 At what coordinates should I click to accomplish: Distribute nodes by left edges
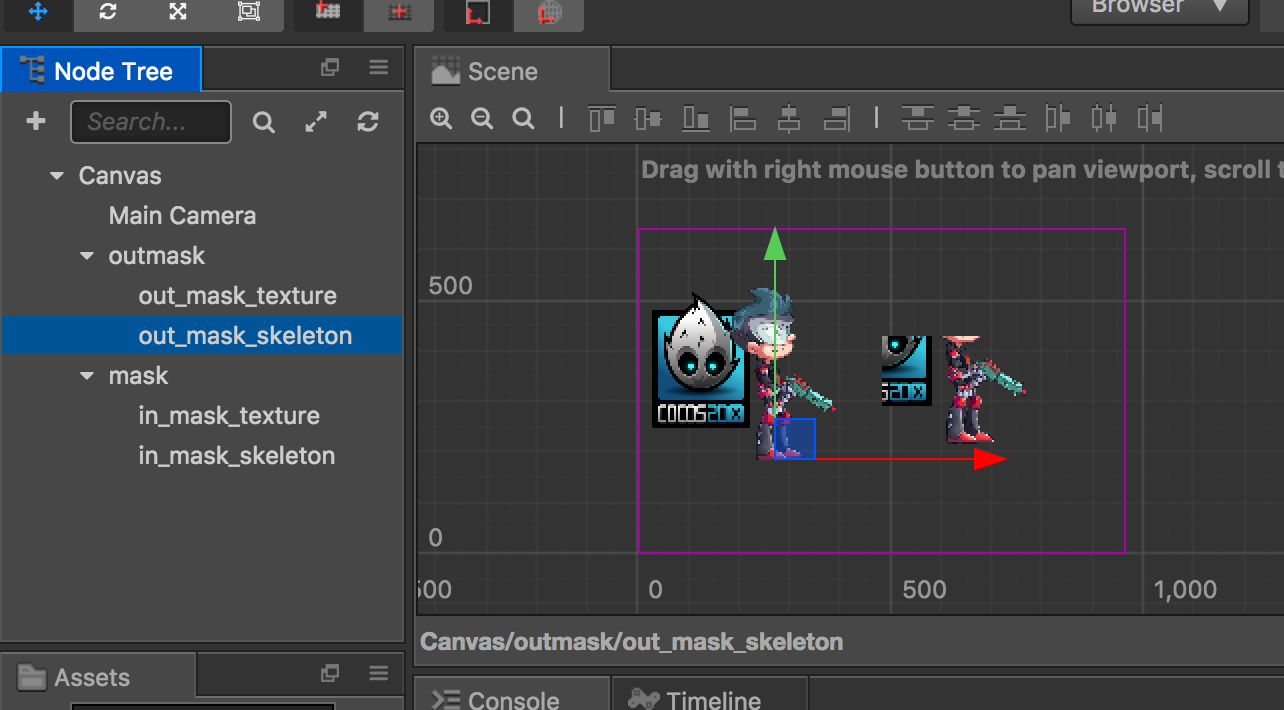[x=1057, y=119]
